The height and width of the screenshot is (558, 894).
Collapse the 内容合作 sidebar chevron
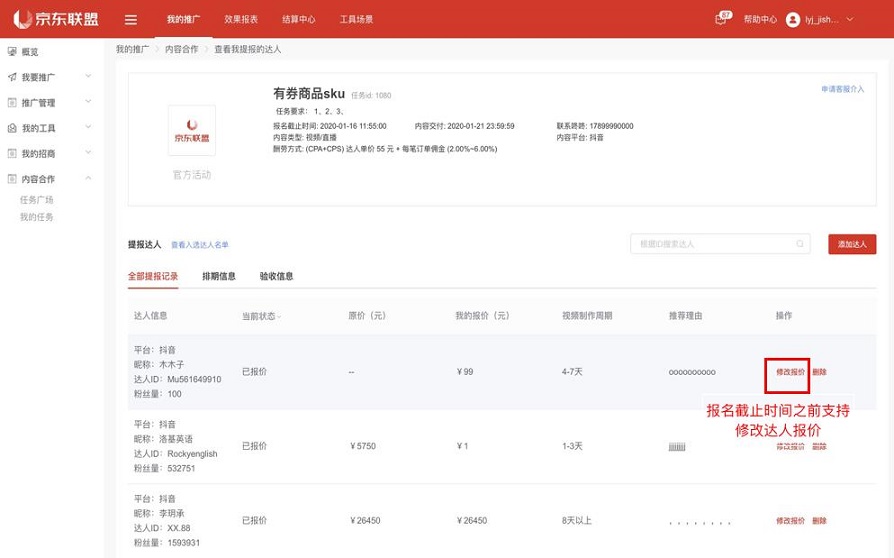[x=88, y=178]
